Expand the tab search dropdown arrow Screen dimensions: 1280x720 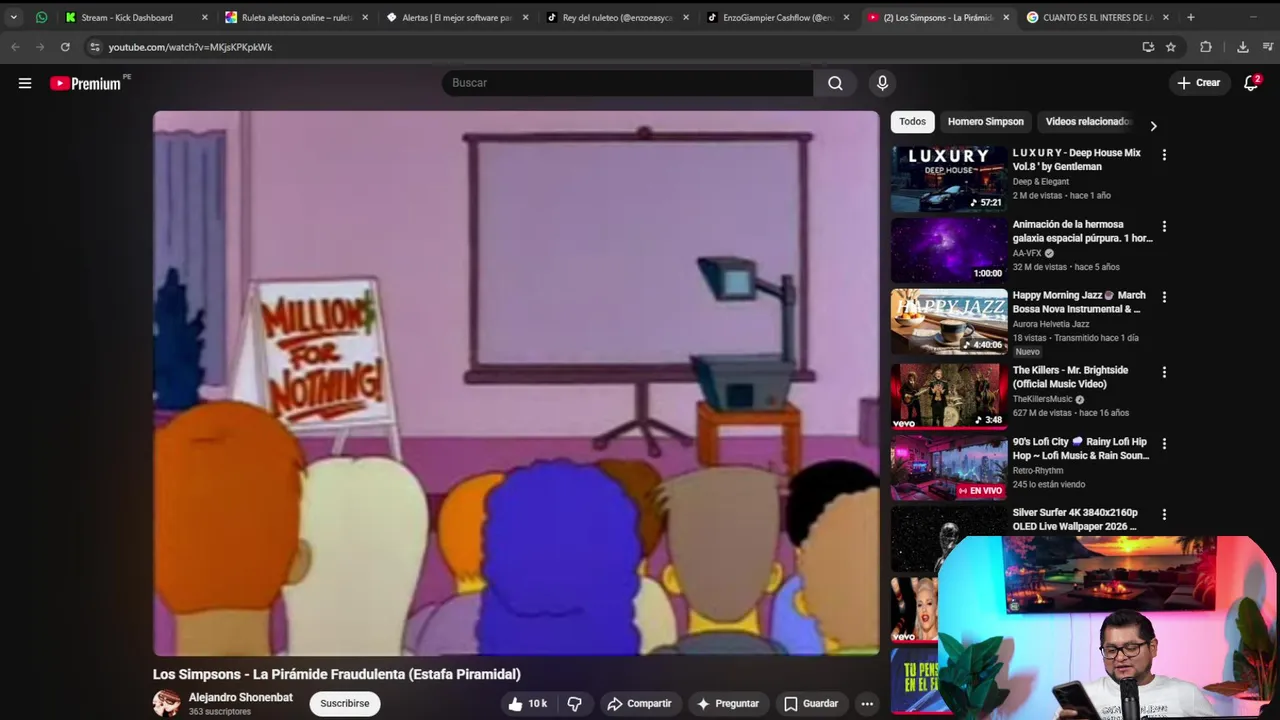coord(13,17)
